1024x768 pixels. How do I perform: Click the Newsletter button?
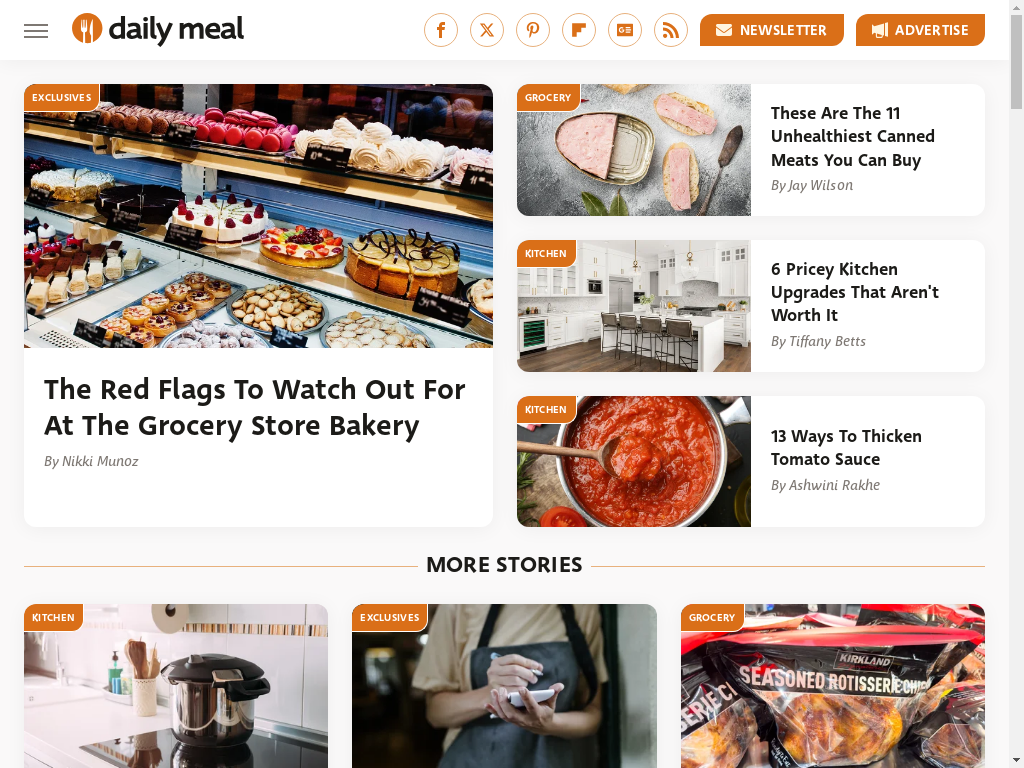click(772, 30)
